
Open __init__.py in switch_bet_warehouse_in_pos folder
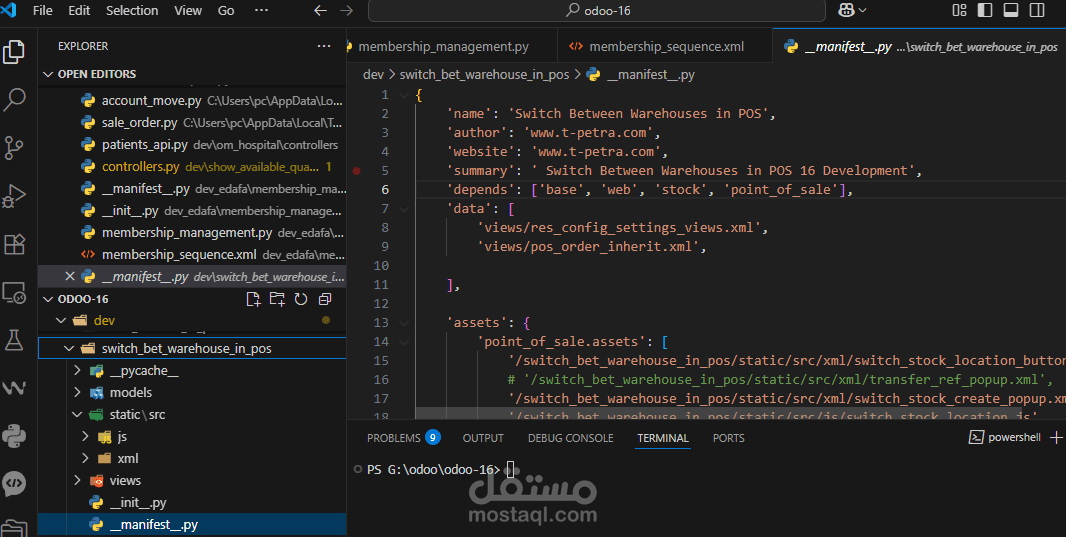192,502
